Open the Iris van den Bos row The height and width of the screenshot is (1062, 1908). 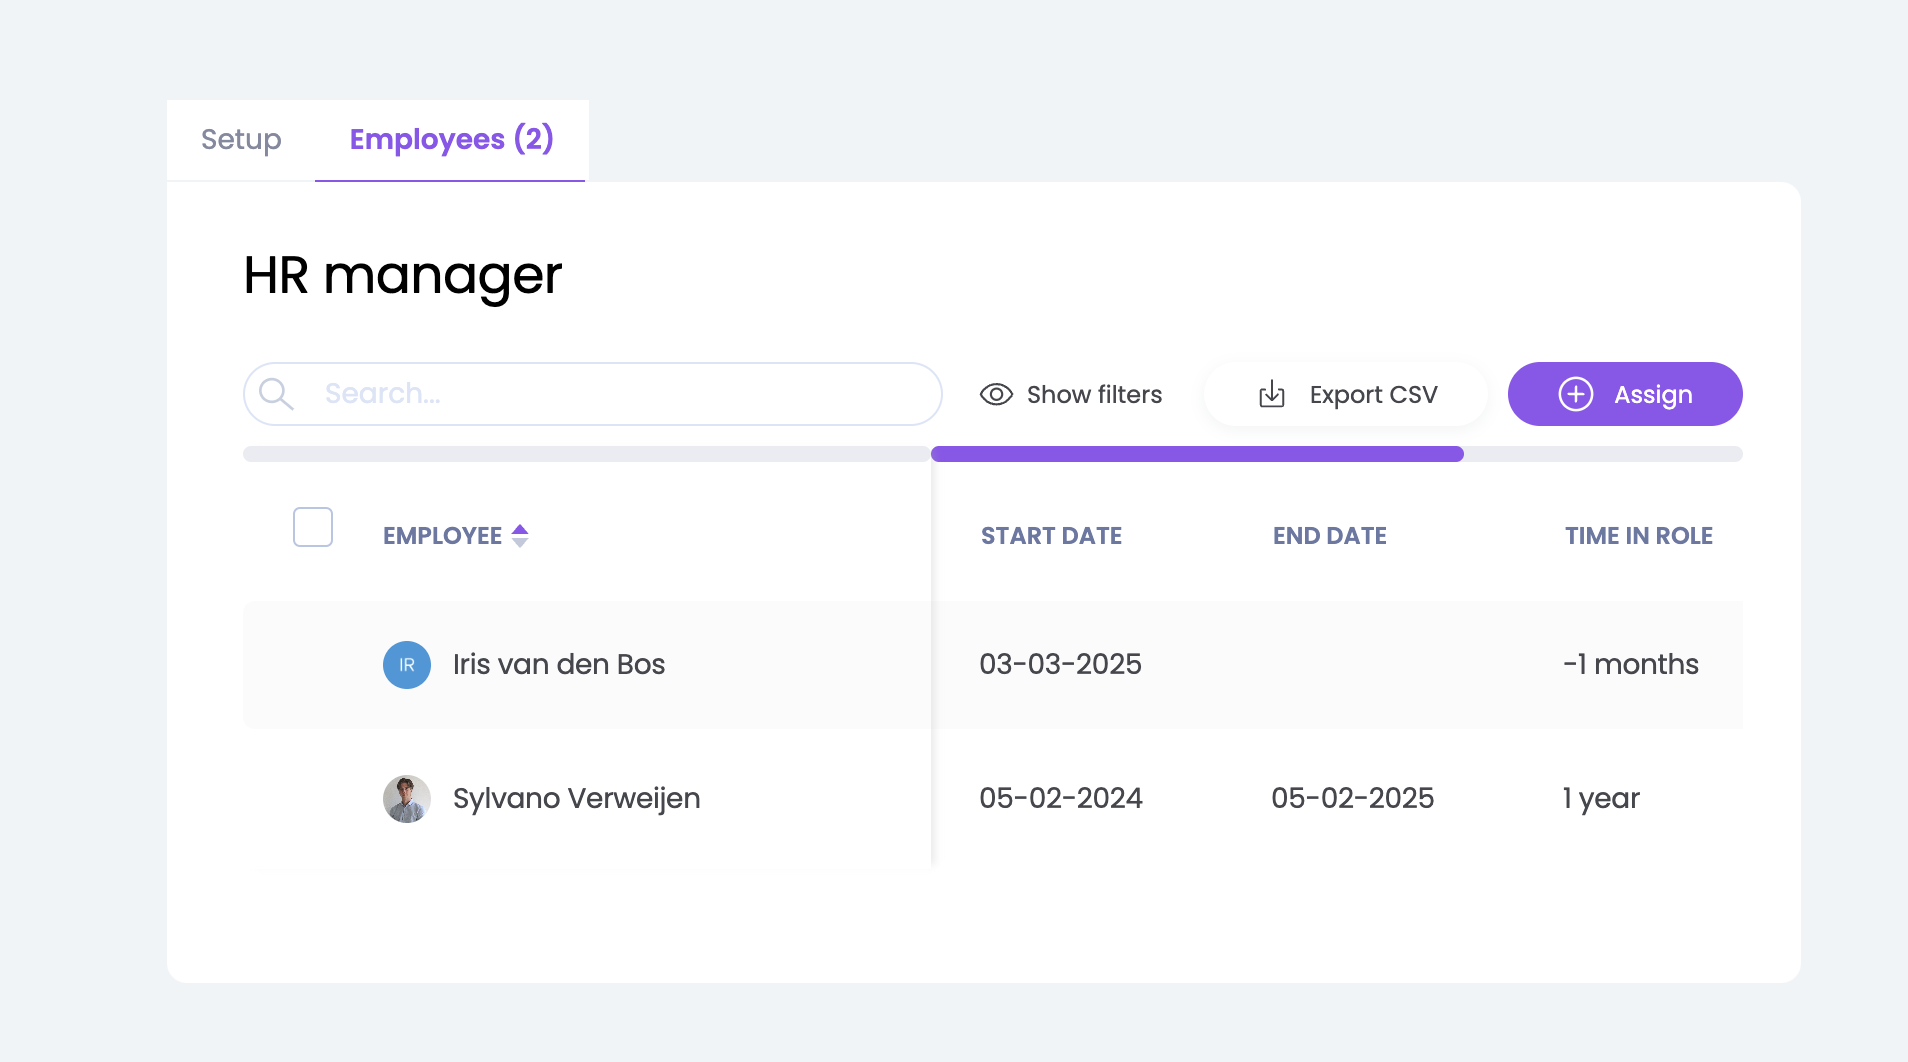click(558, 665)
